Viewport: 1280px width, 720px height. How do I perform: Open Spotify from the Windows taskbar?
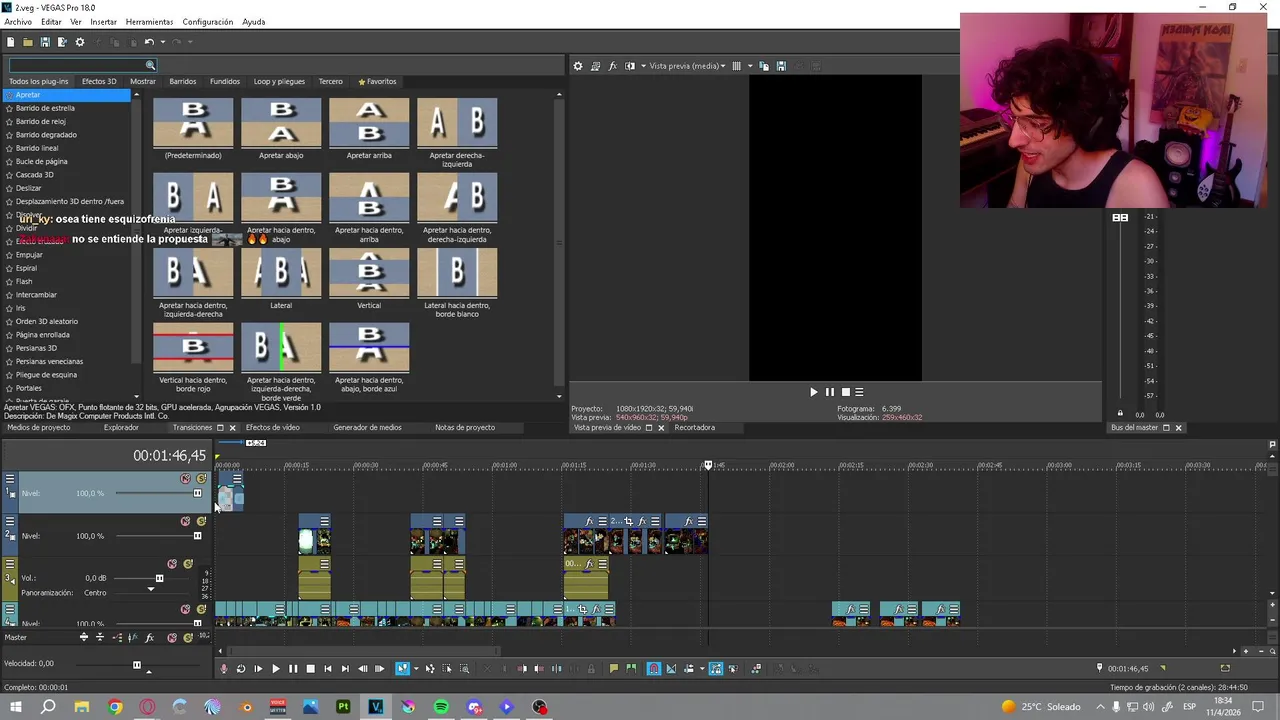441,707
